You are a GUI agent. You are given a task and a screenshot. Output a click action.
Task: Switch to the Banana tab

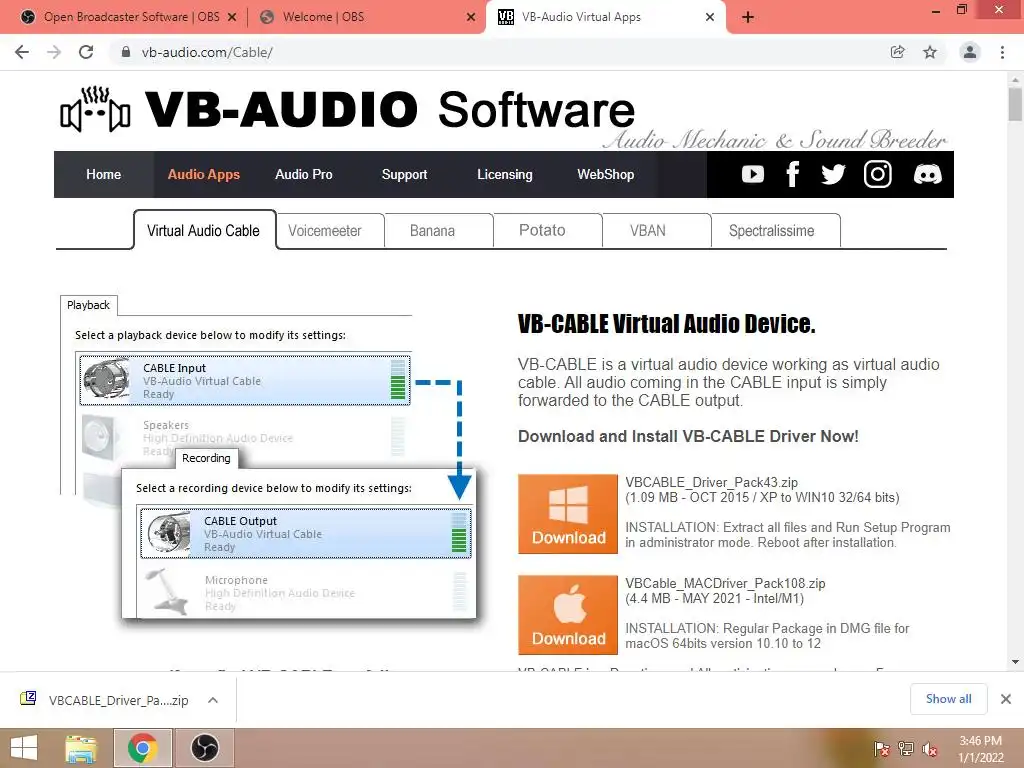pyautogui.click(x=438, y=231)
